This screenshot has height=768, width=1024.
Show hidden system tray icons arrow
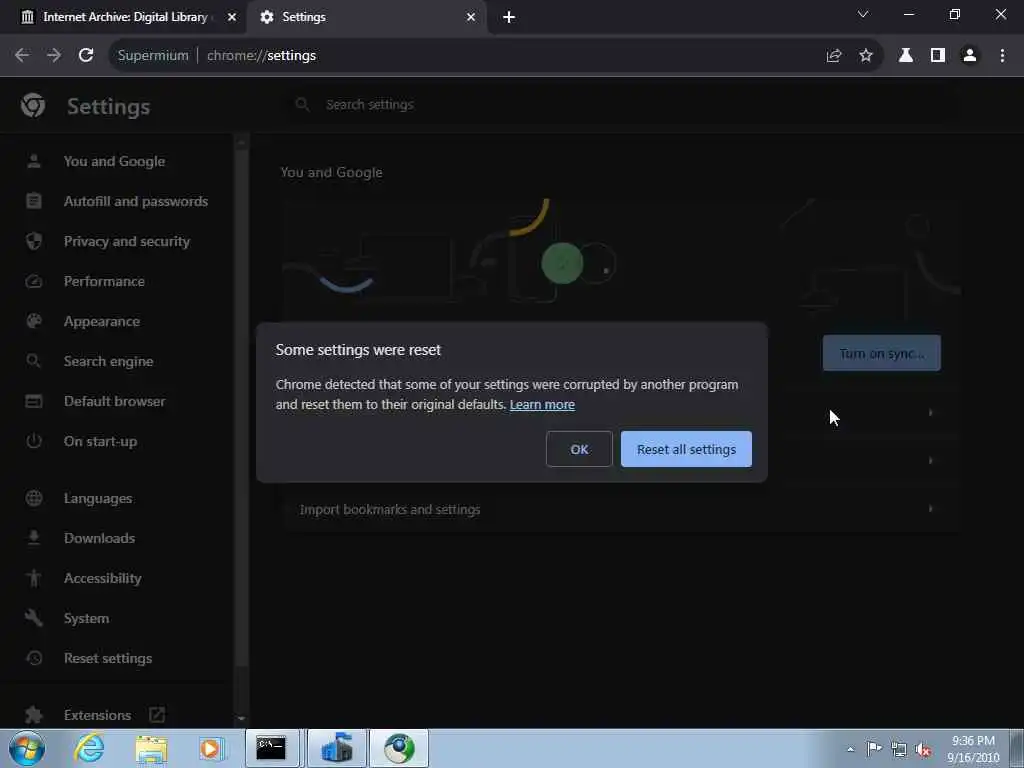850,749
